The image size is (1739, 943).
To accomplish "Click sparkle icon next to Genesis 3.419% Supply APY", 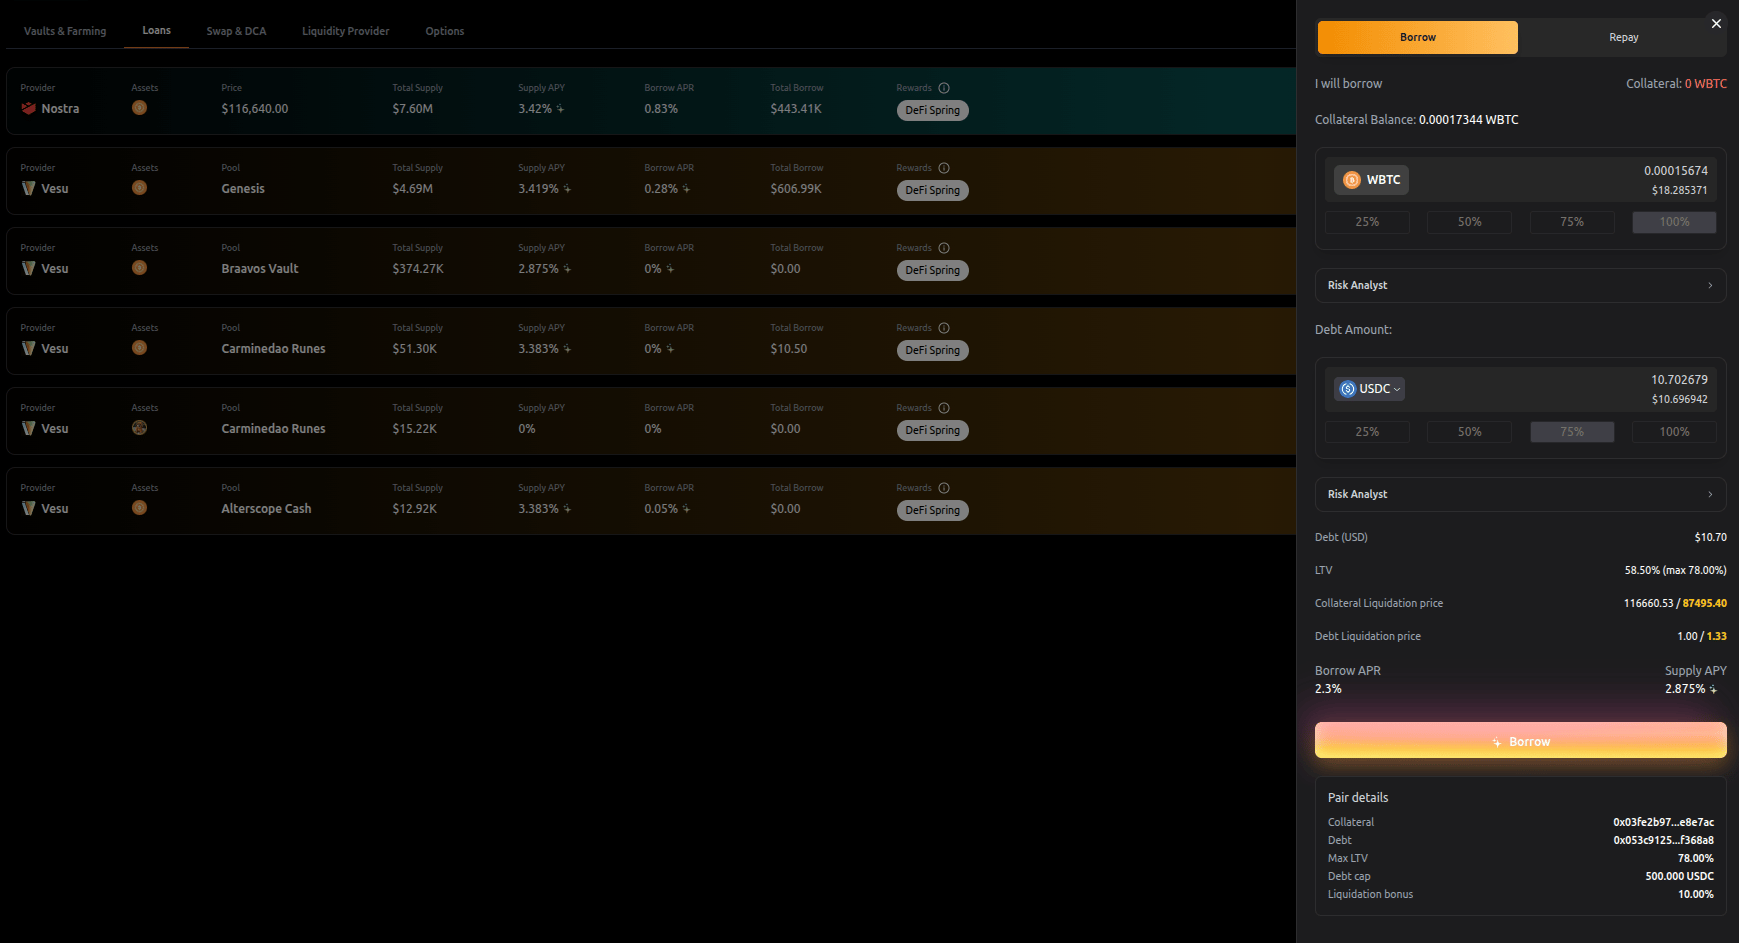I will click(x=567, y=189).
